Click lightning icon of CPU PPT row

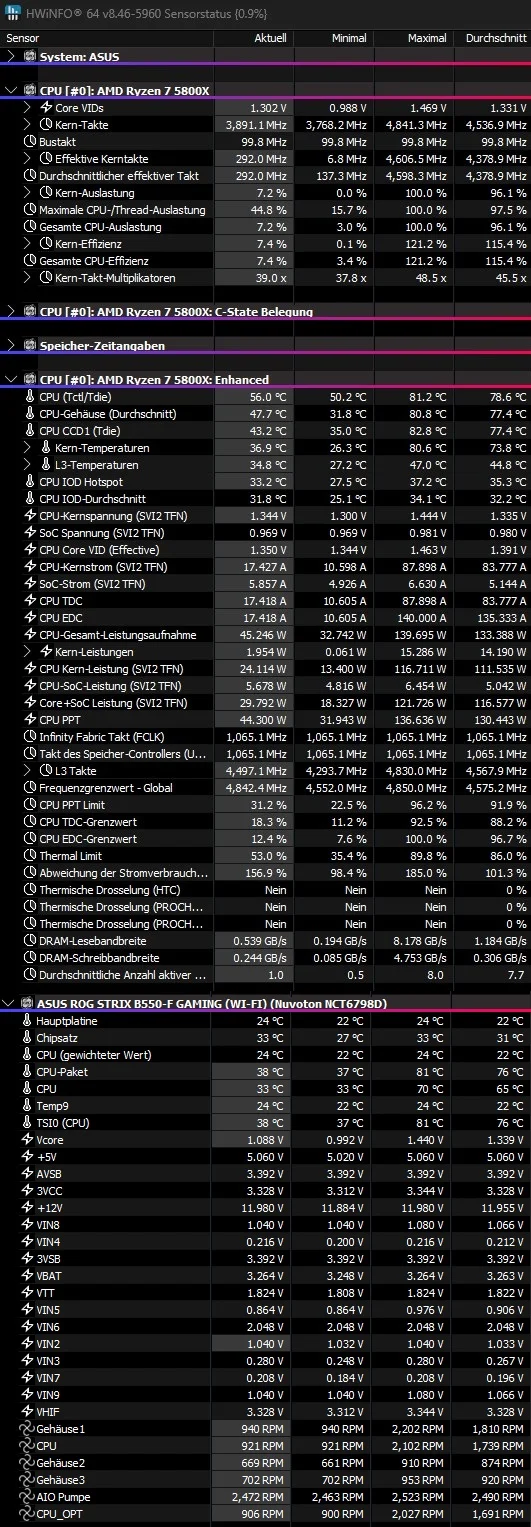click(29, 720)
